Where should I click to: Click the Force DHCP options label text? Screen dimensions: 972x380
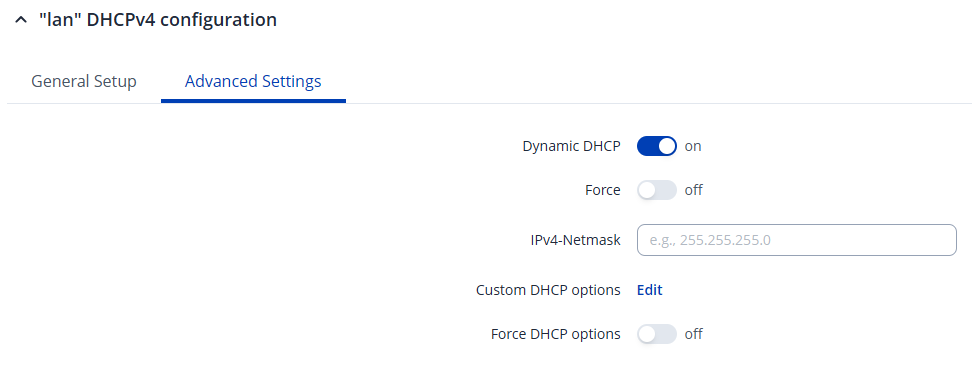(x=555, y=334)
